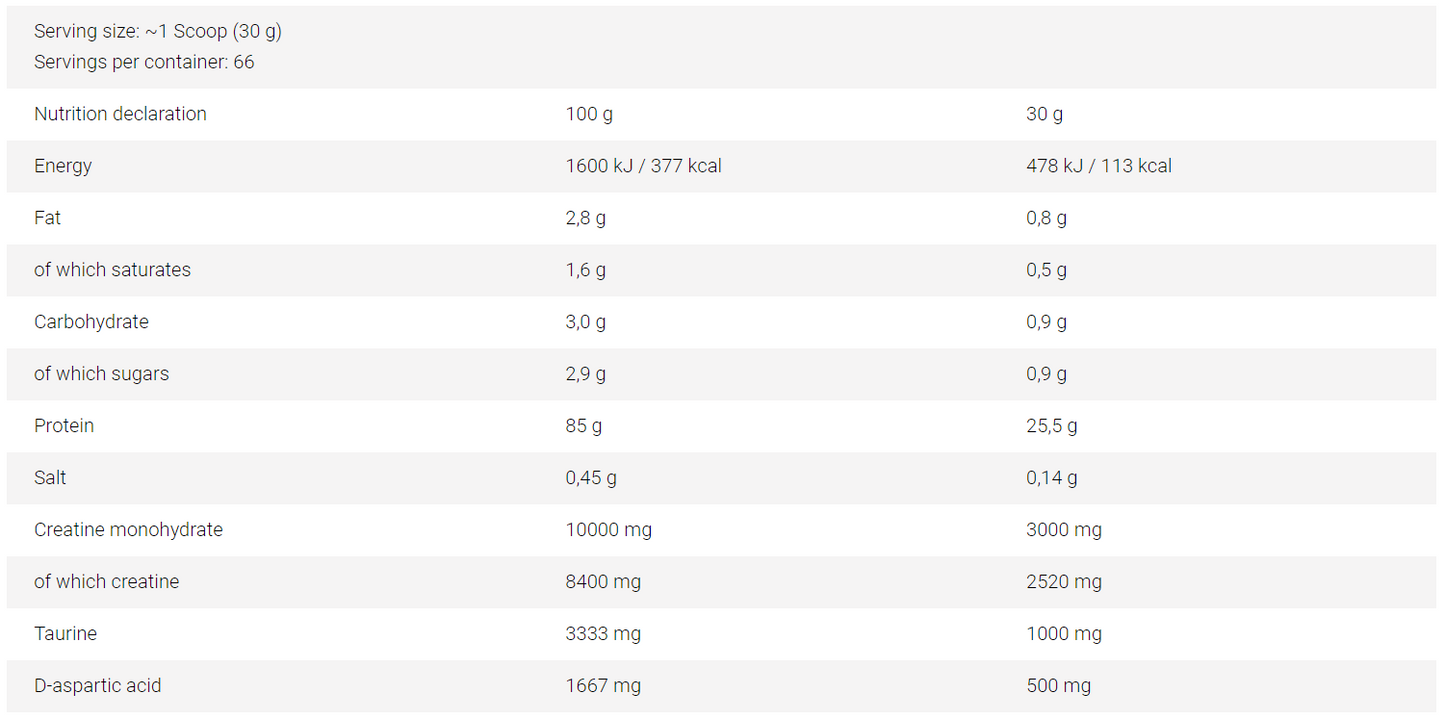Select the 'Taurine' row label
Screen dimensions: 1445x719
(65, 634)
